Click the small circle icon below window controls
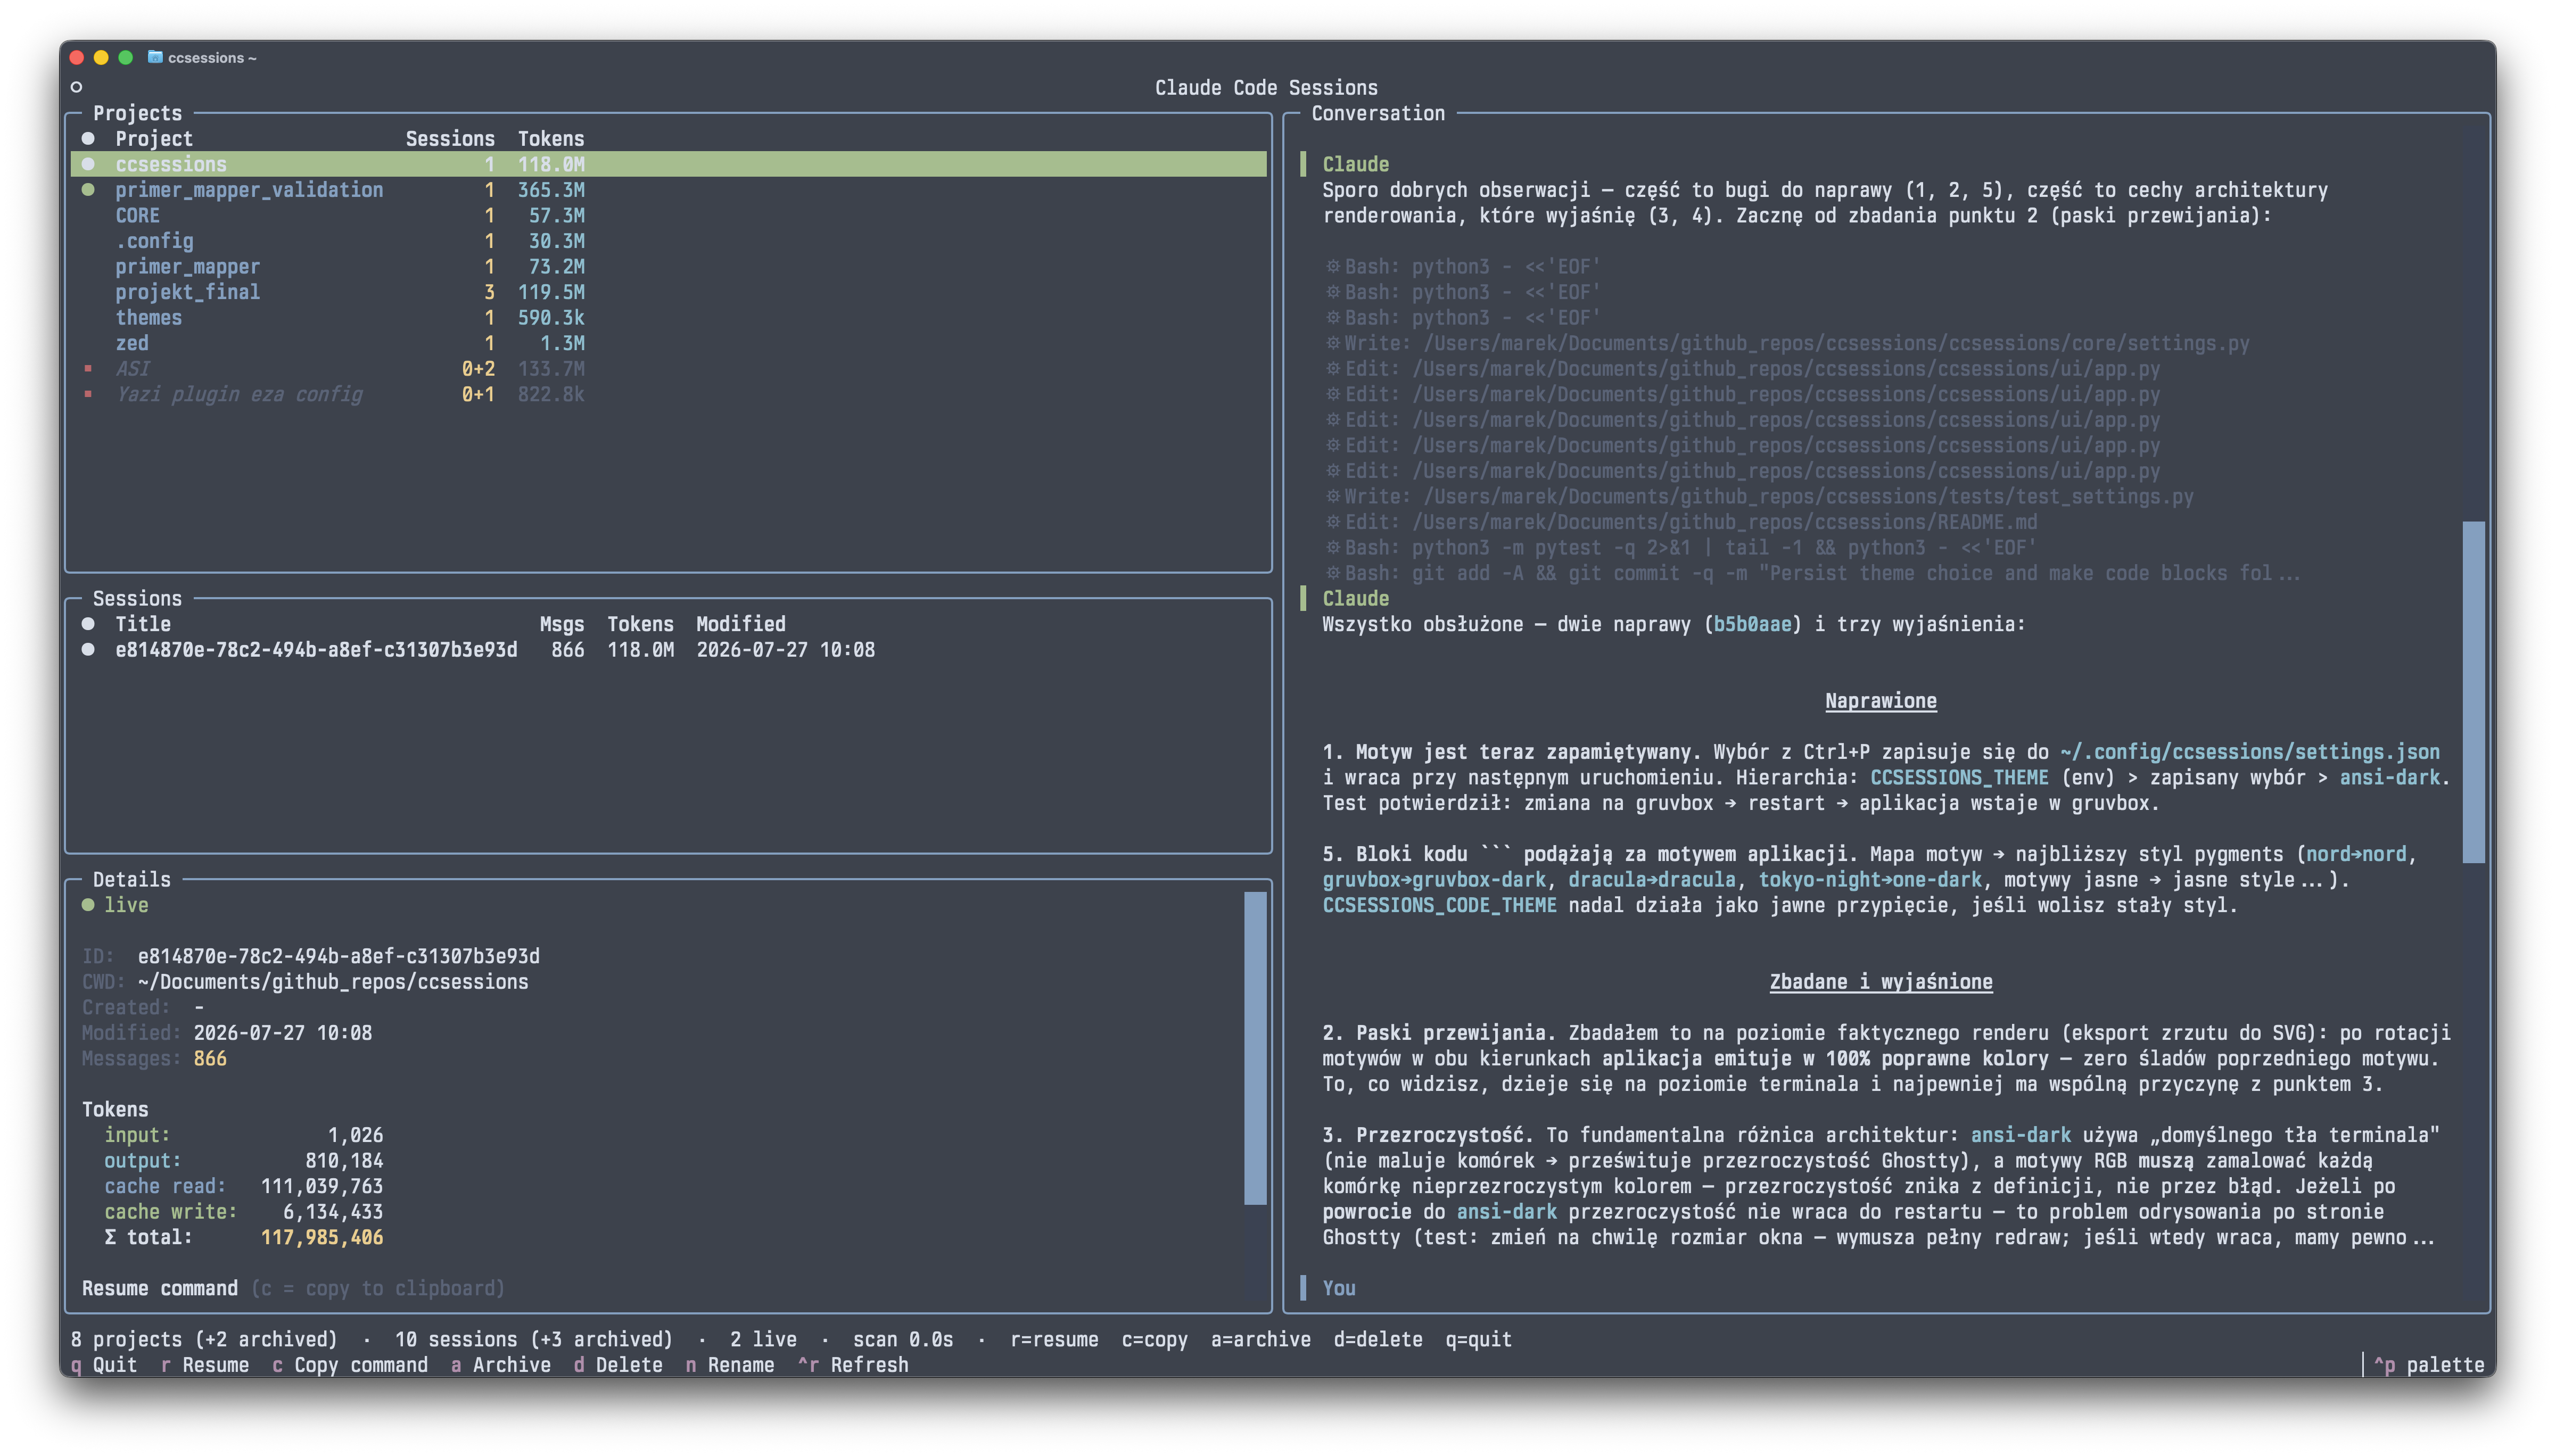Viewport: 2556px width, 1456px height. (76, 88)
